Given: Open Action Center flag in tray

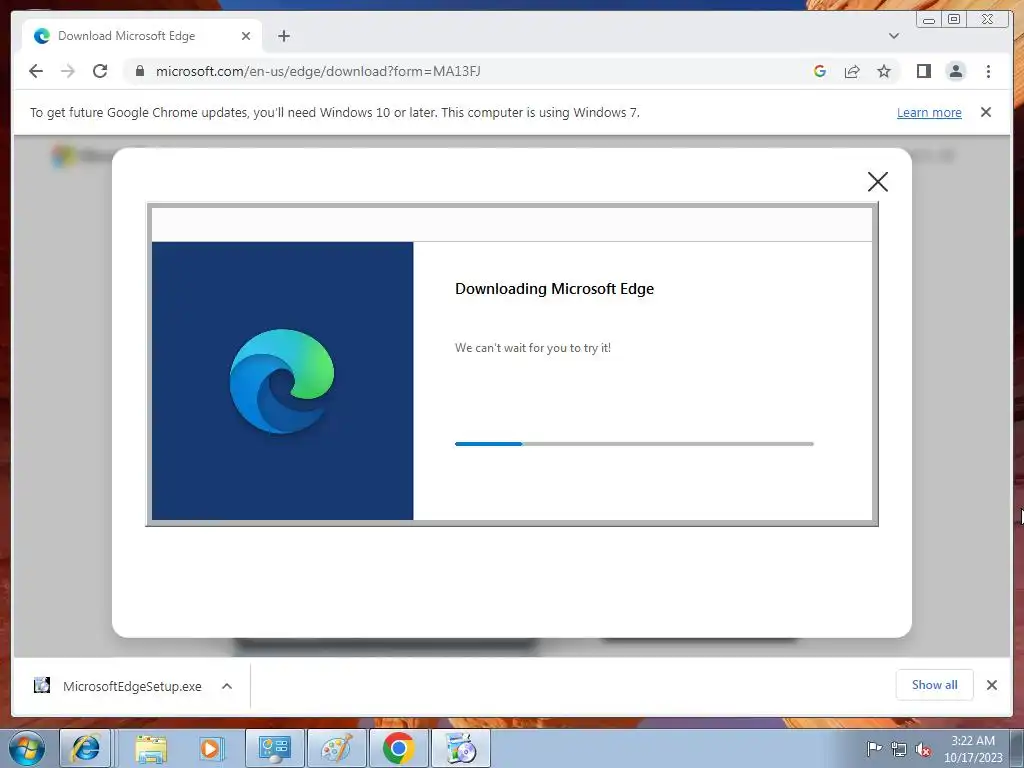Looking at the screenshot, I should point(873,749).
